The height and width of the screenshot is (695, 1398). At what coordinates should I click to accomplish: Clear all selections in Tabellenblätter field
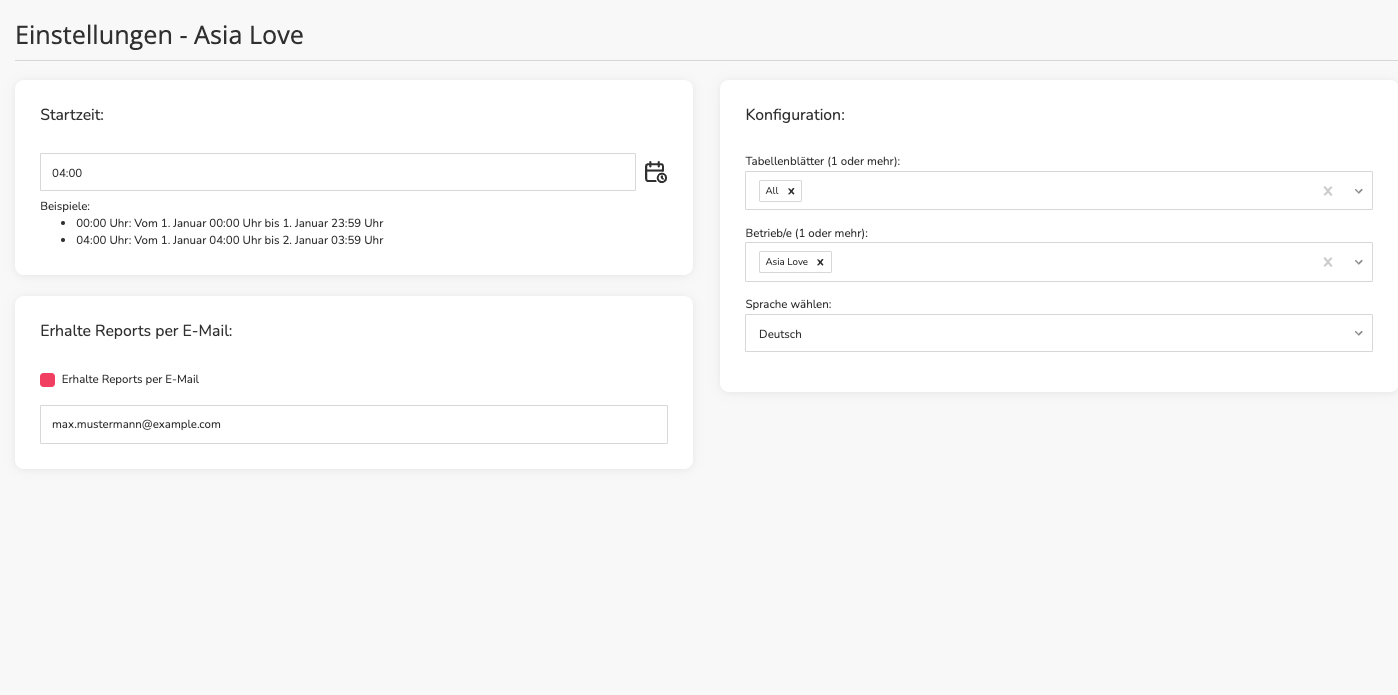pos(1328,191)
